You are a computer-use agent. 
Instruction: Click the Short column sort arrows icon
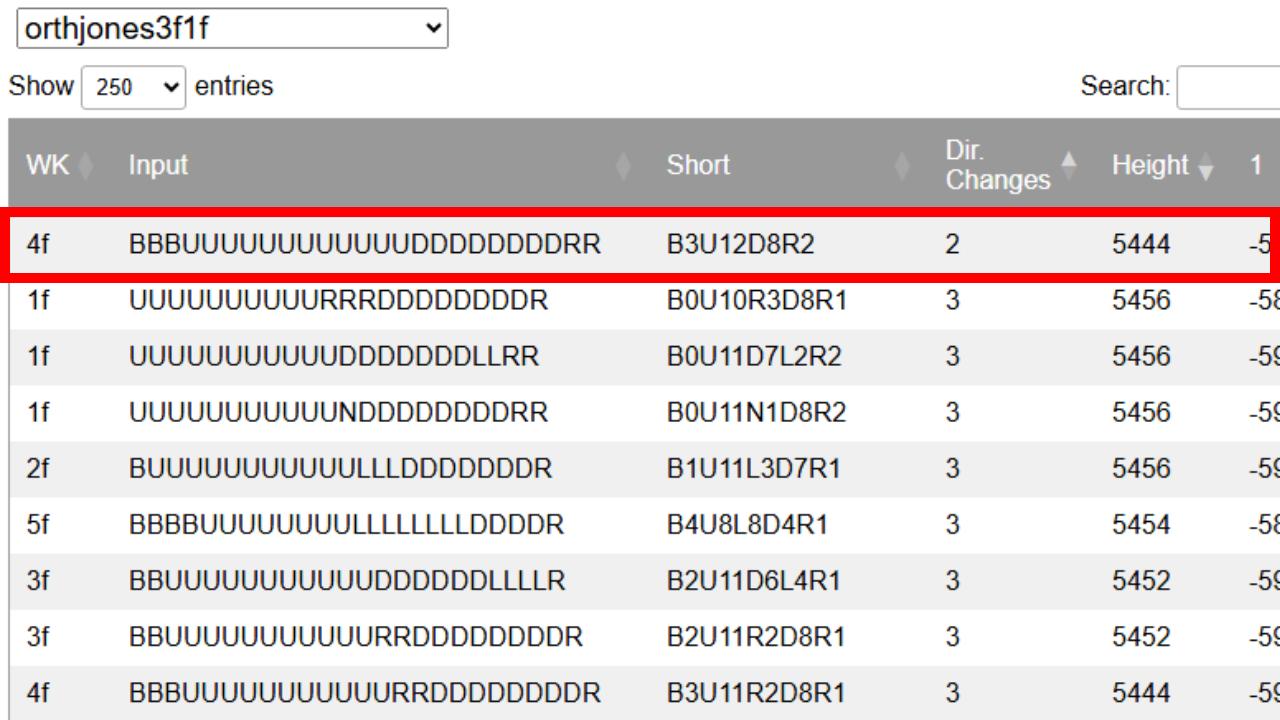903,166
